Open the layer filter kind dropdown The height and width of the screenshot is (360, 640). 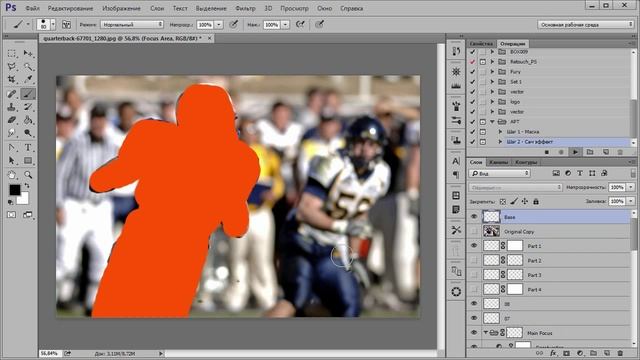tap(500, 173)
